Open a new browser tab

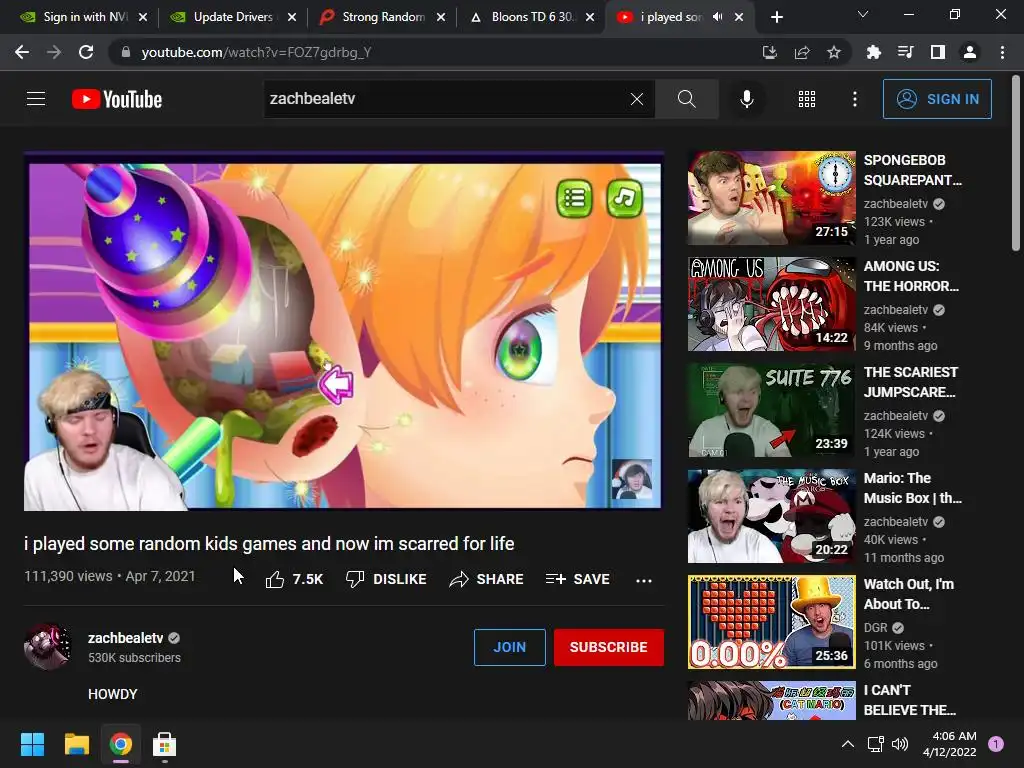coord(776,17)
